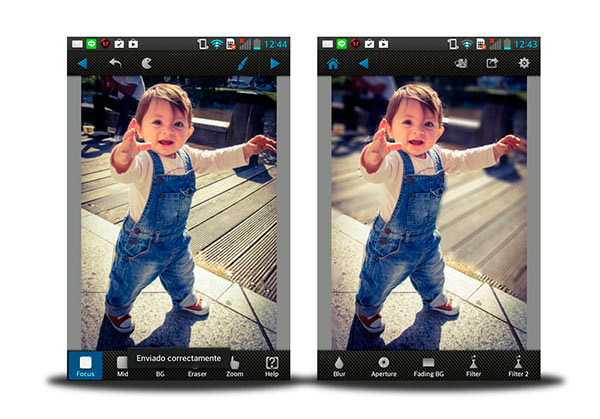This screenshot has width=600, height=419.
Task: Tap the blurred-background photo on the 12:43 screen
Action: pos(429,213)
